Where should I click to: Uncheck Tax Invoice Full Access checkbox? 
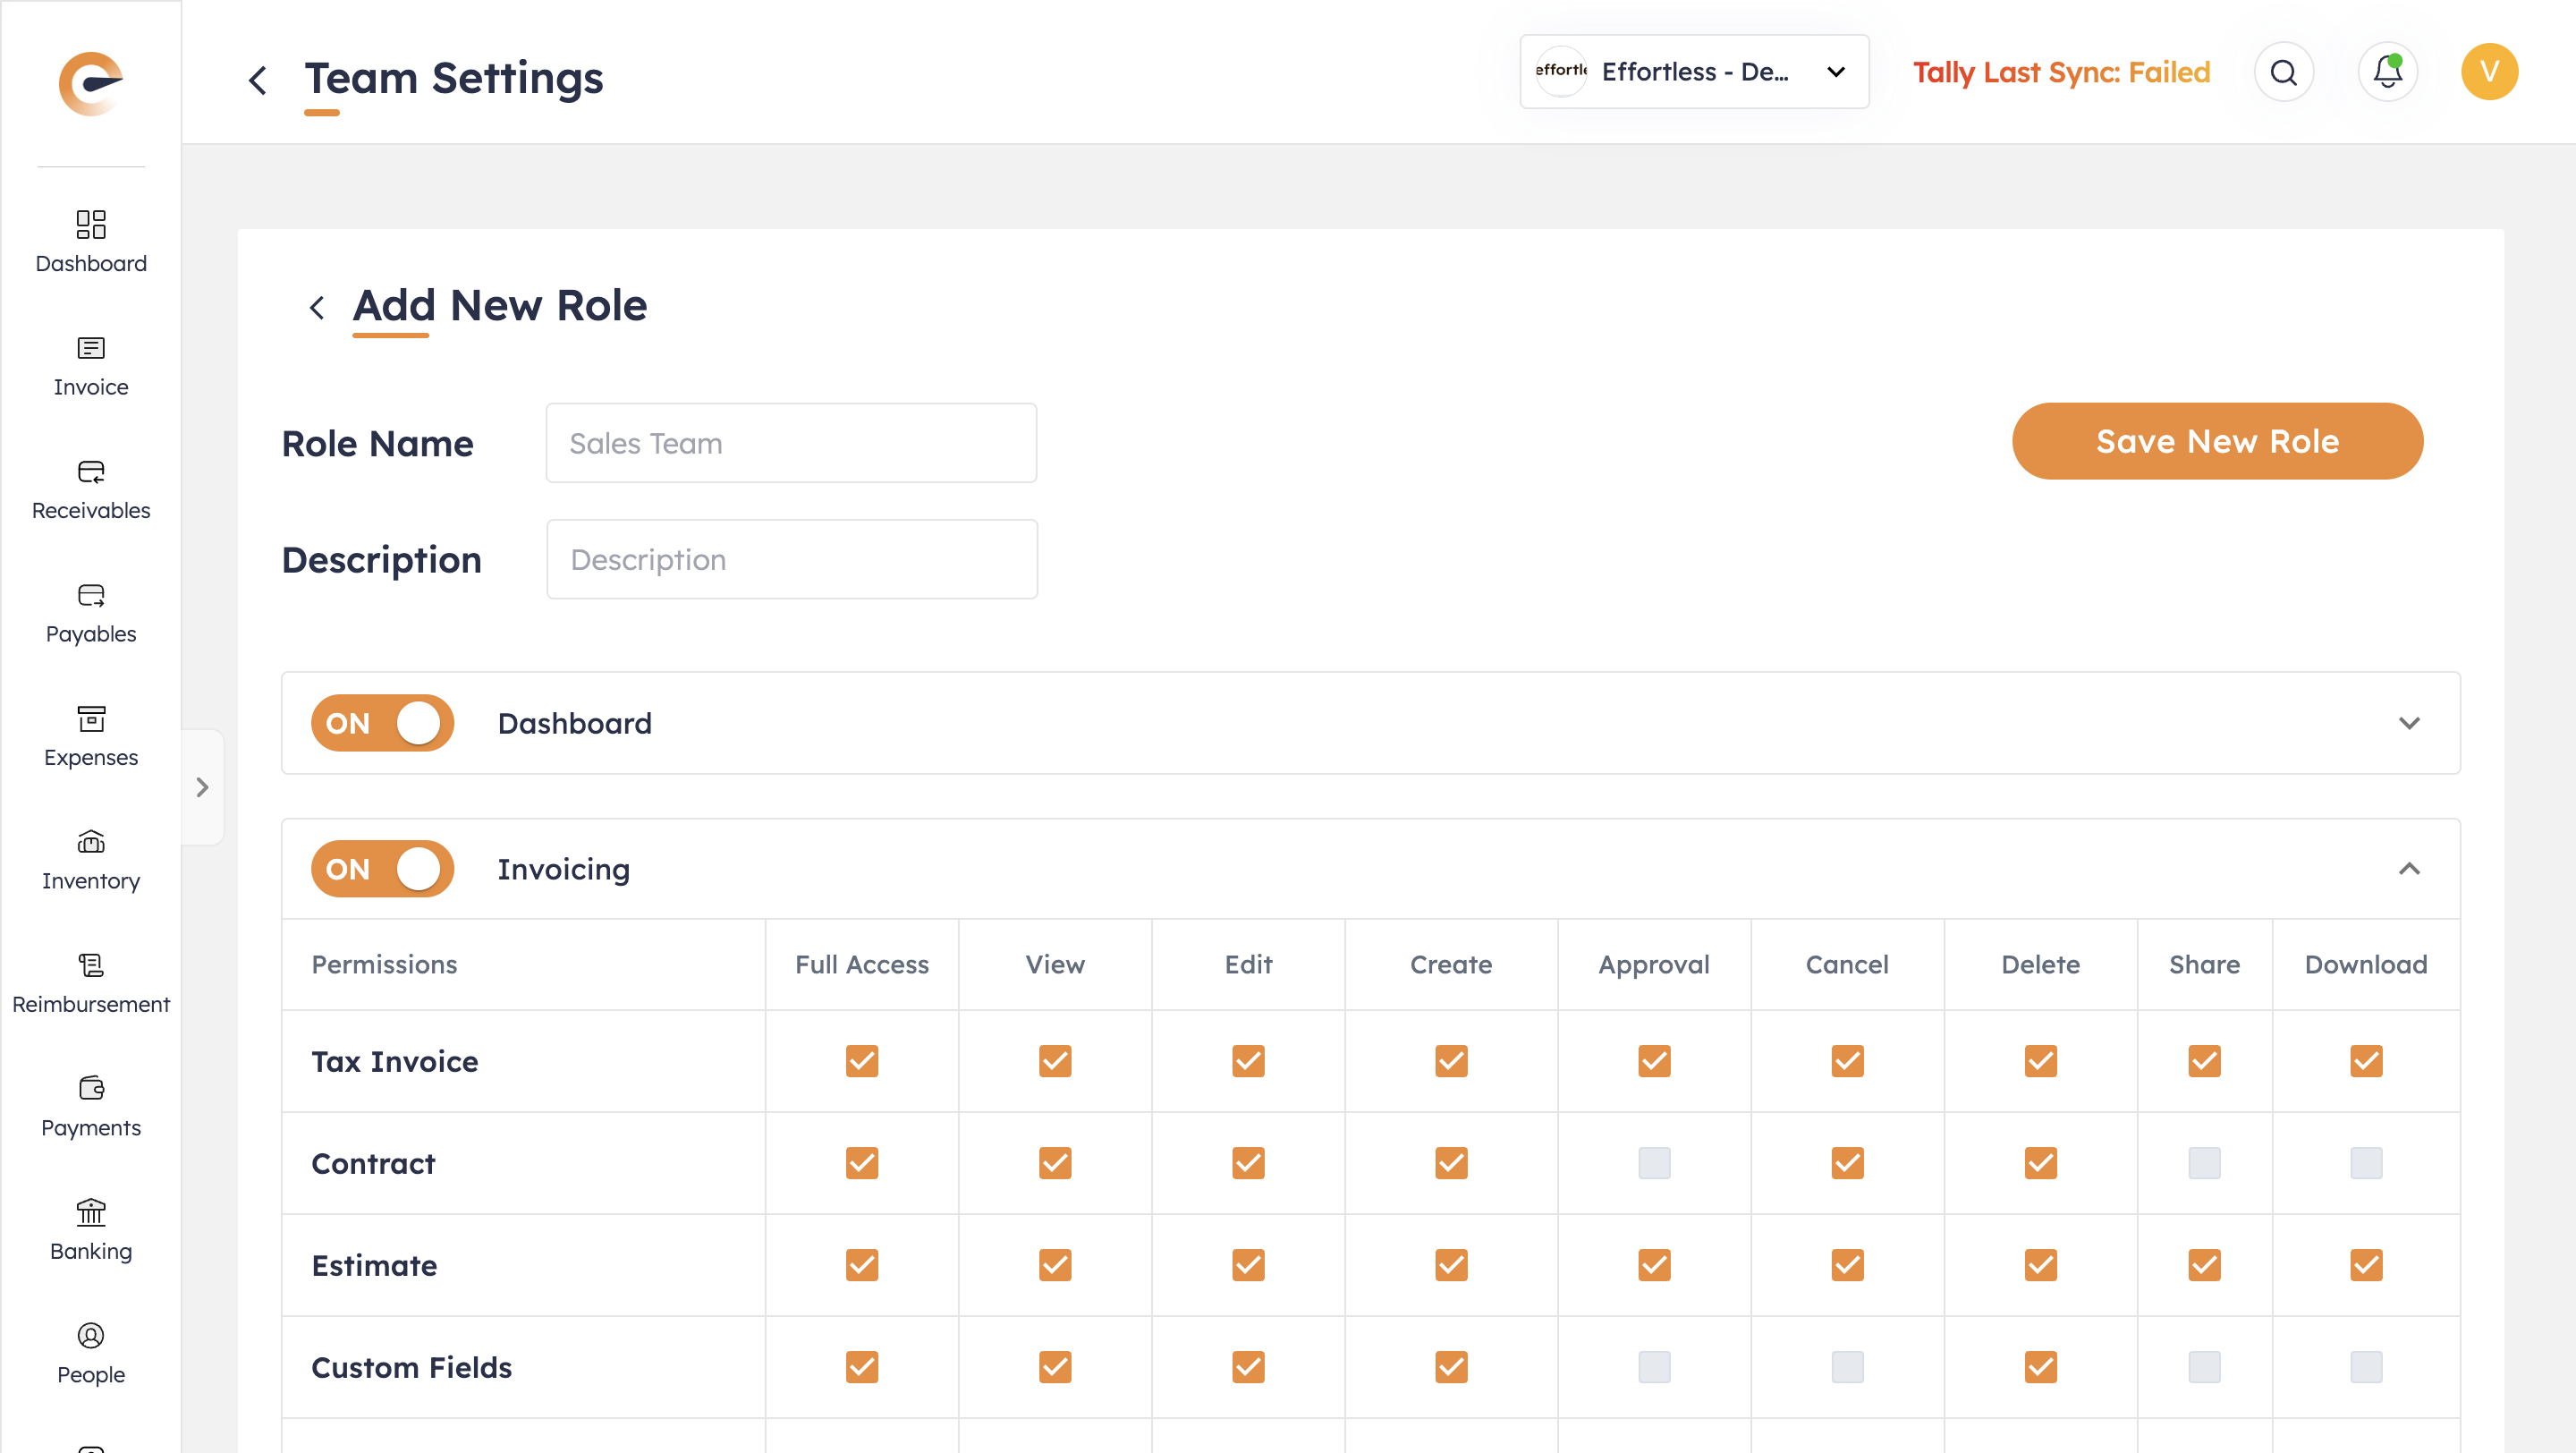point(861,1061)
